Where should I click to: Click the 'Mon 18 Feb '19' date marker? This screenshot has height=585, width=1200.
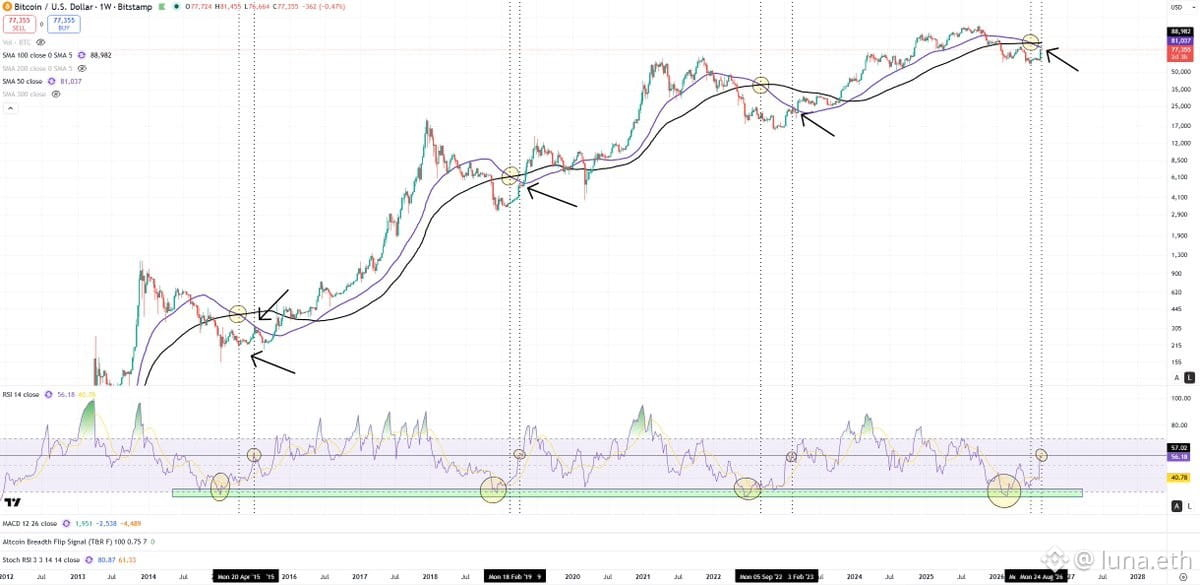508,577
